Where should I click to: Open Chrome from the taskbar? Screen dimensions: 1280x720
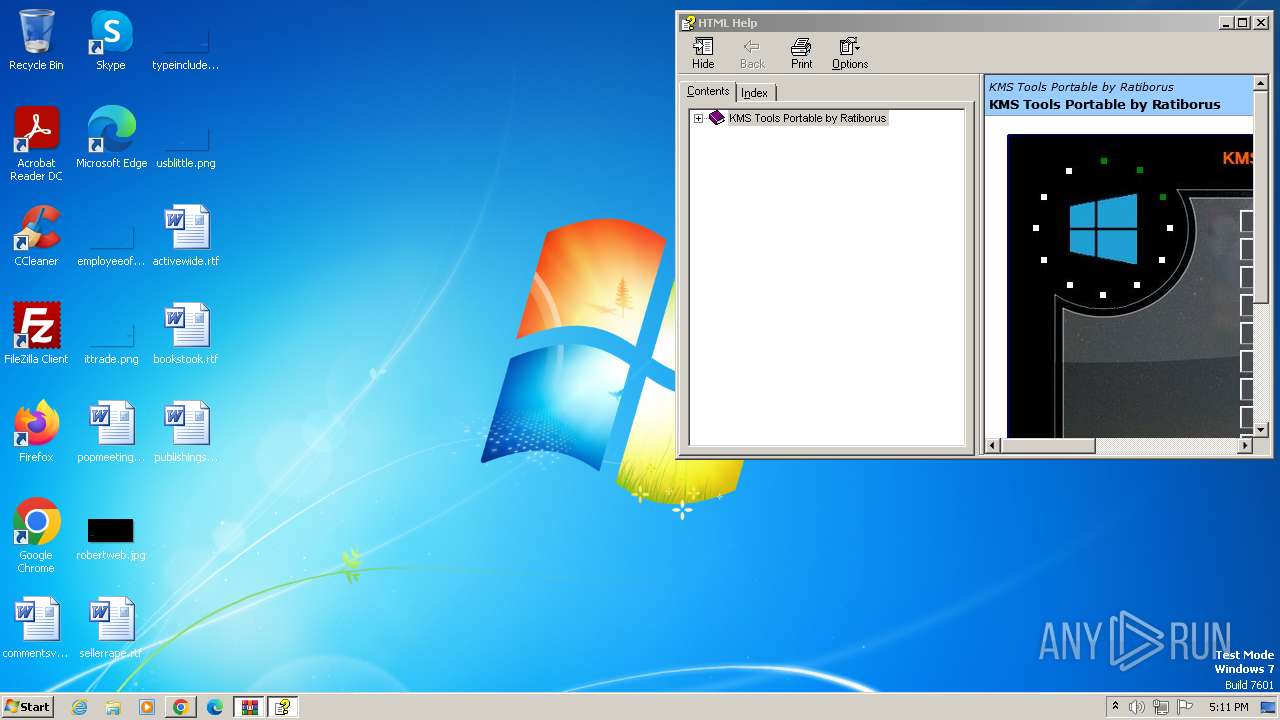pyautogui.click(x=180, y=707)
